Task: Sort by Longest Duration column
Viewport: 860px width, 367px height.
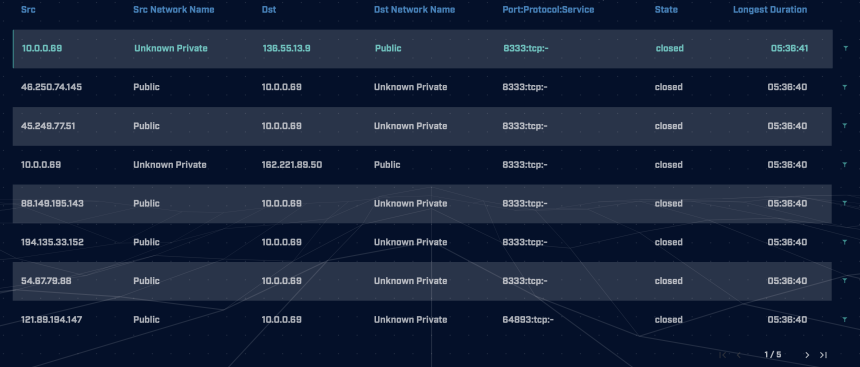Action: (x=770, y=9)
